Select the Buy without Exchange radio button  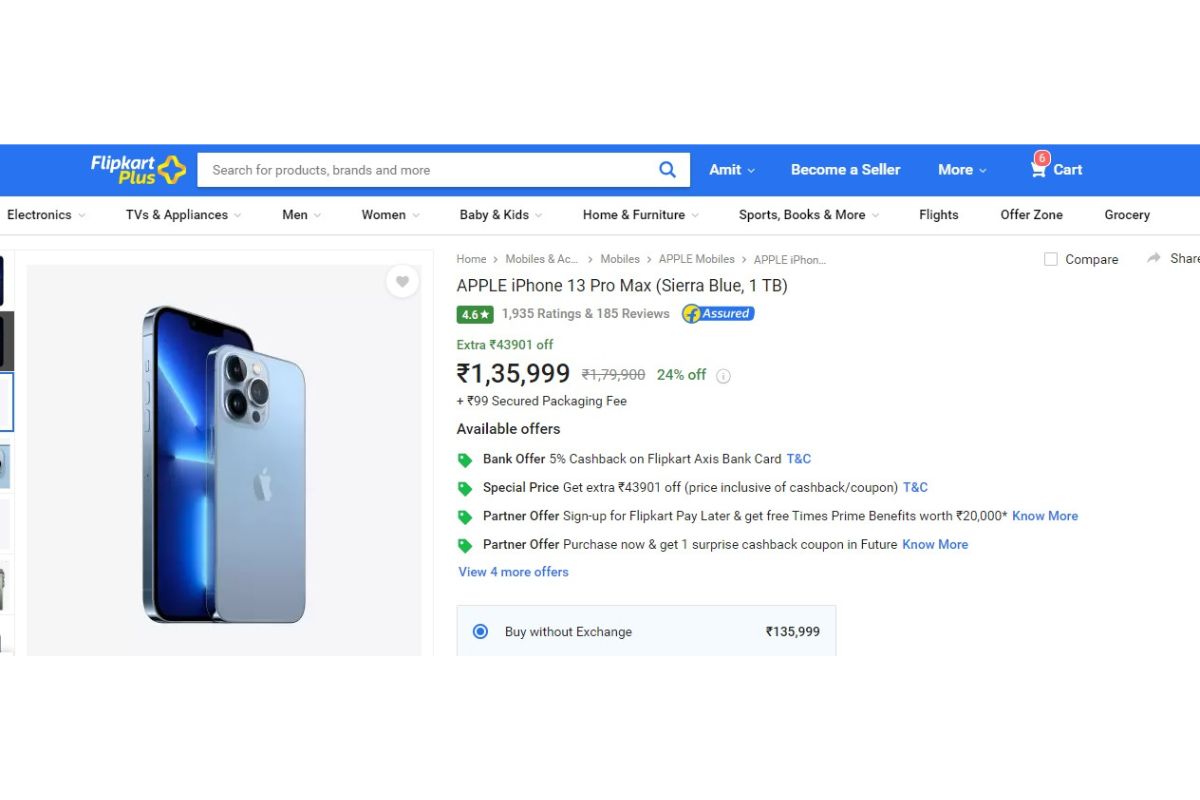[480, 632]
